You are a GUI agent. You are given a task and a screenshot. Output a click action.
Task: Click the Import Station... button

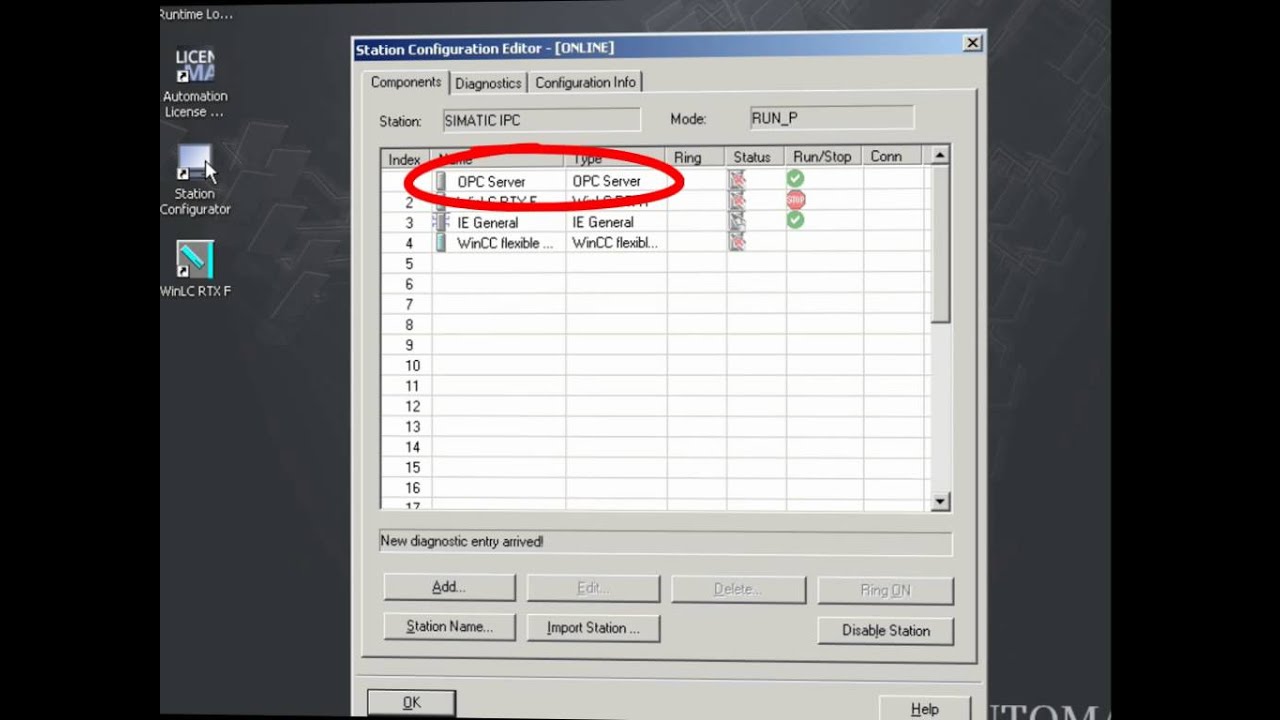(x=593, y=628)
